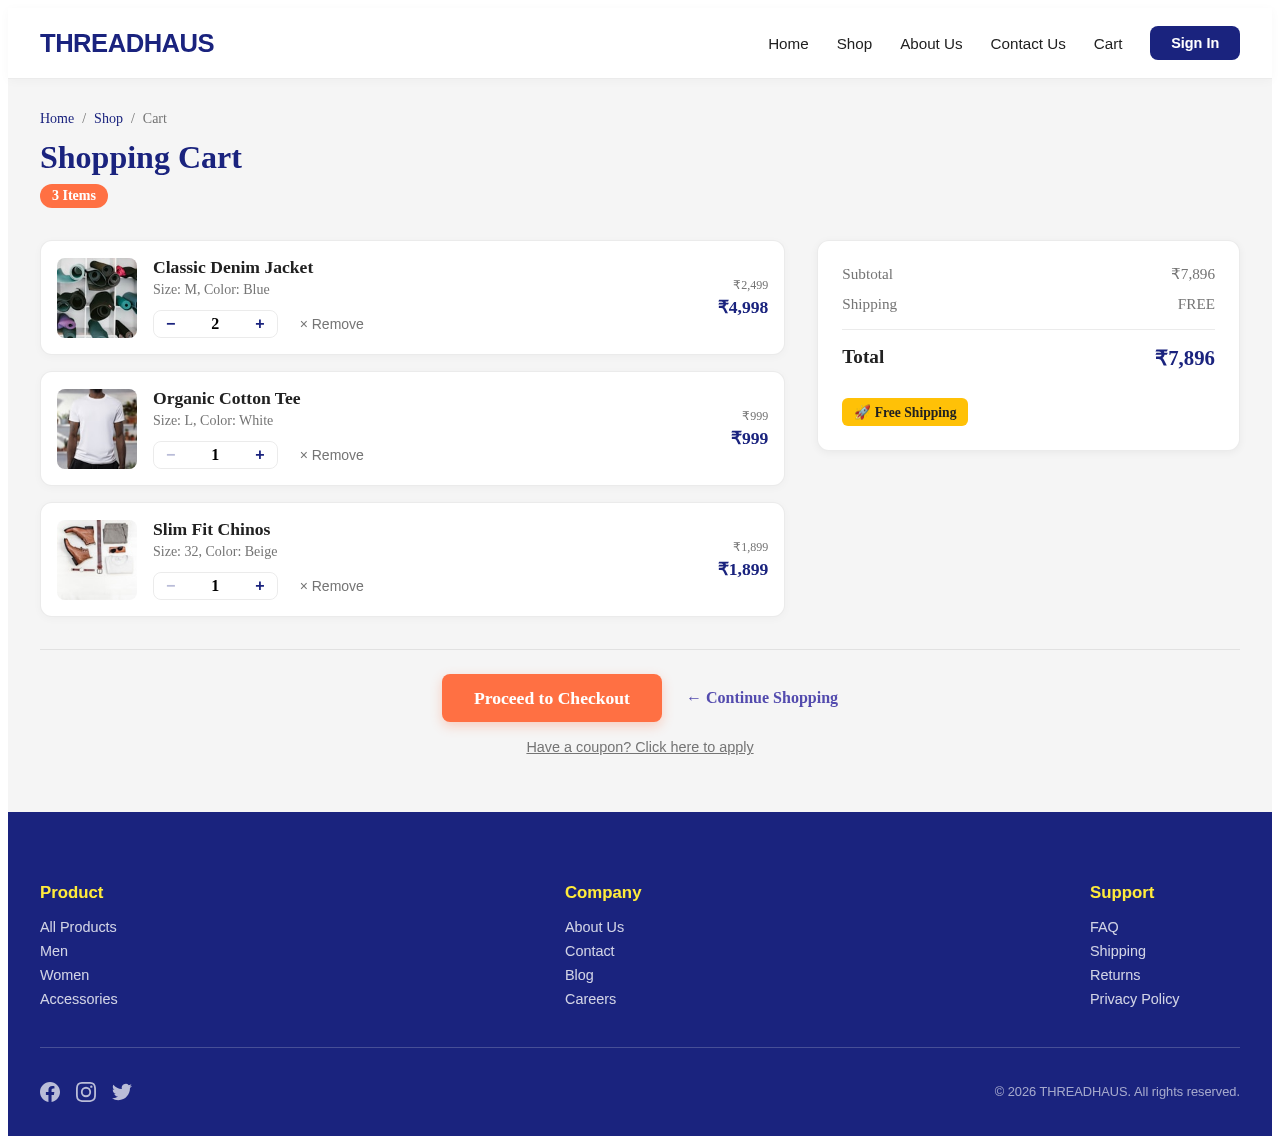The height and width of the screenshot is (1144, 1280).
Task: Click the Sign In button
Action: 1195,43
